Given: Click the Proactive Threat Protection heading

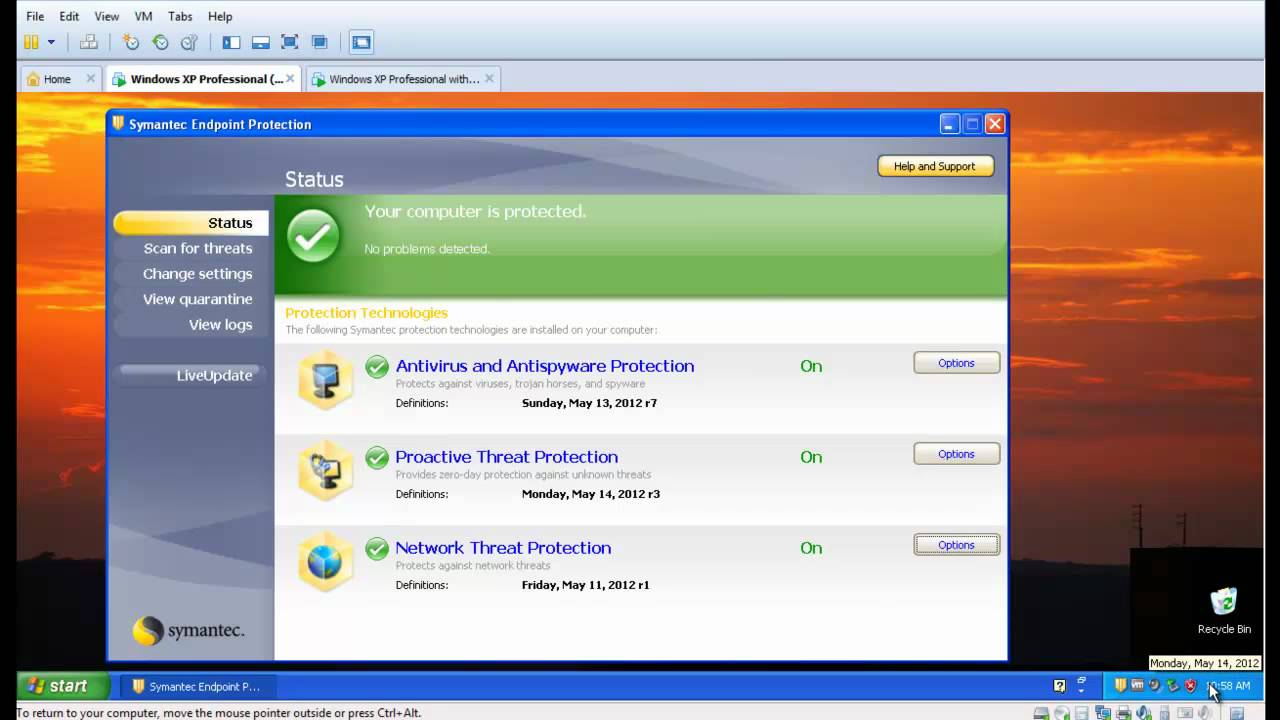Looking at the screenshot, I should 506,457.
